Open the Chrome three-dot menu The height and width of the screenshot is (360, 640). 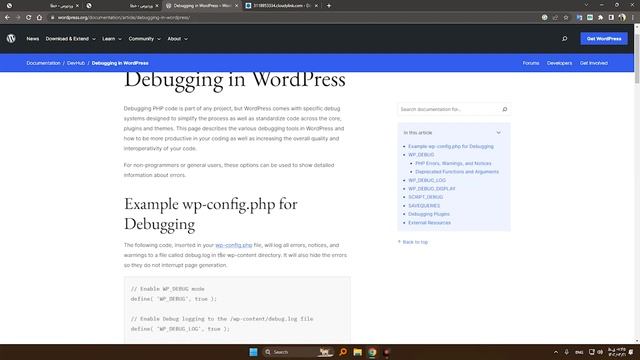point(633,18)
